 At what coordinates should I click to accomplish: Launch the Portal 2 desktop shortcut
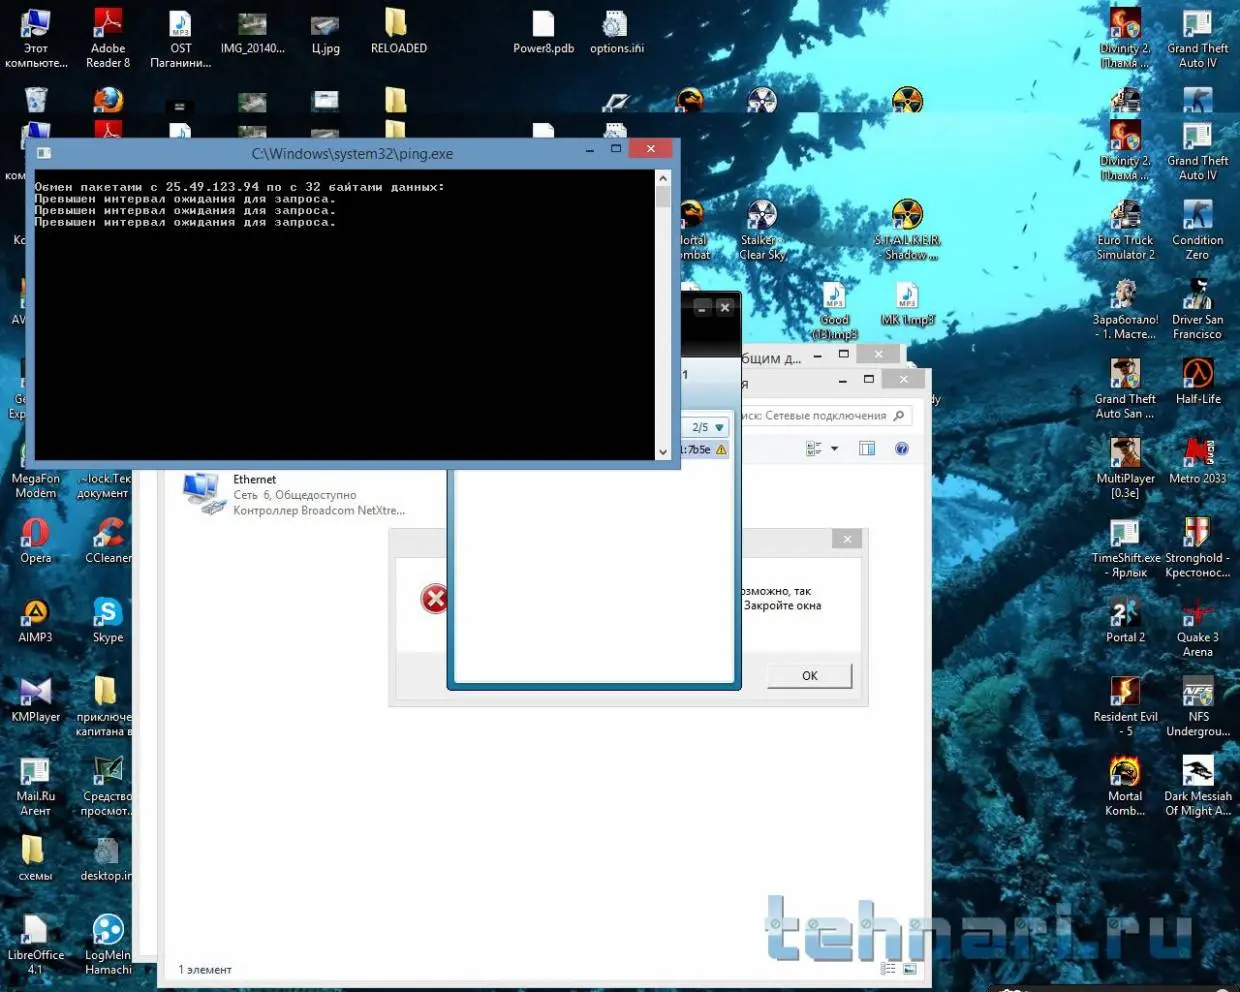click(1125, 621)
